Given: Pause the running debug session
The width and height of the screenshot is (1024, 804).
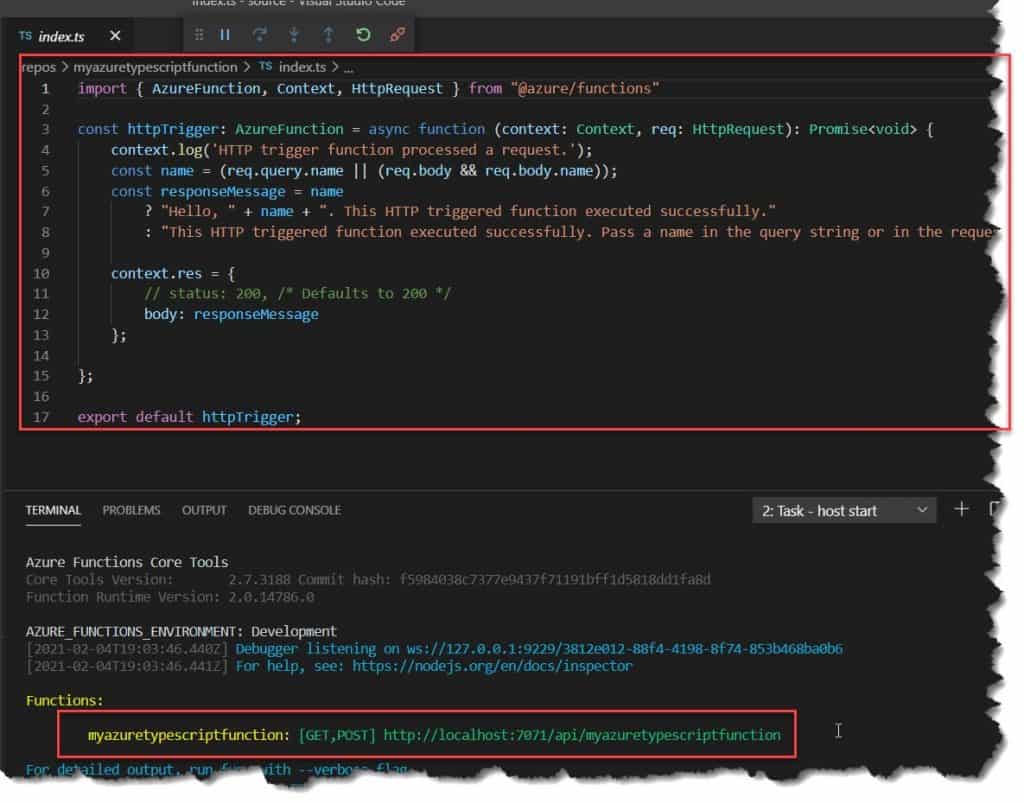Looking at the screenshot, I should (x=225, y=34).
